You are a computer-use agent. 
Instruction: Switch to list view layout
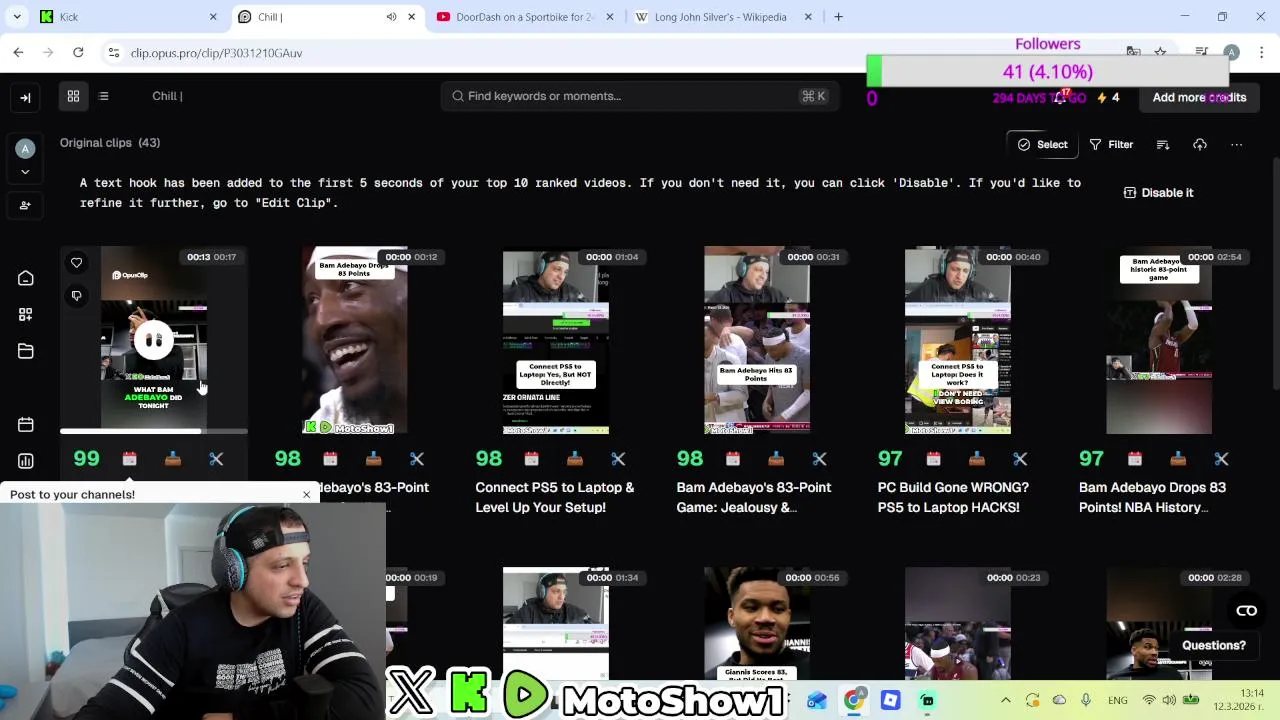coord(104,96)
